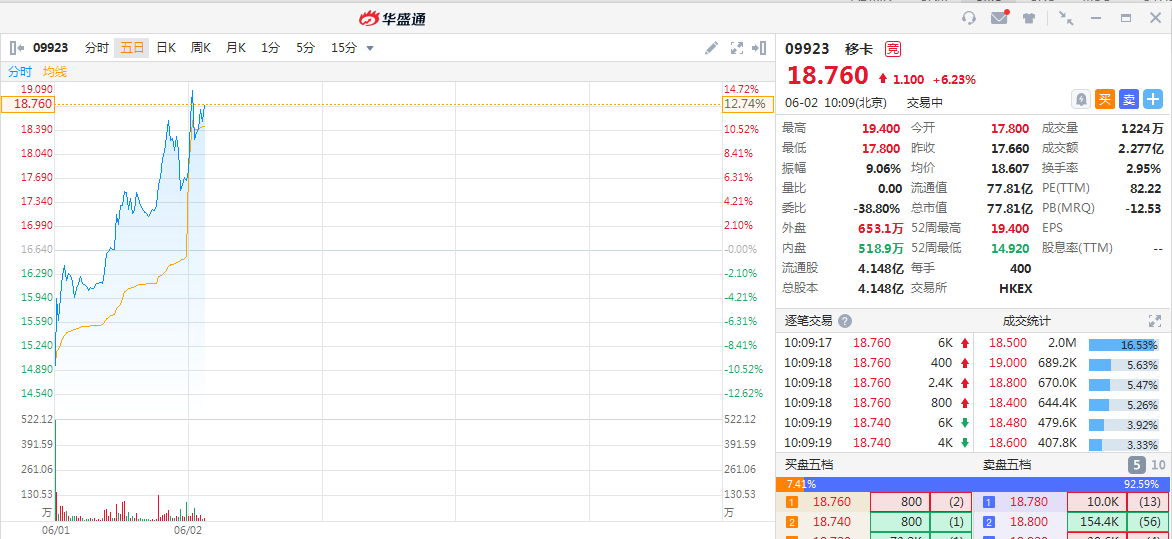Collapse the right quote panel icon
The height and width of the screenshot is (539, 1172).
[x=759, y=48]
